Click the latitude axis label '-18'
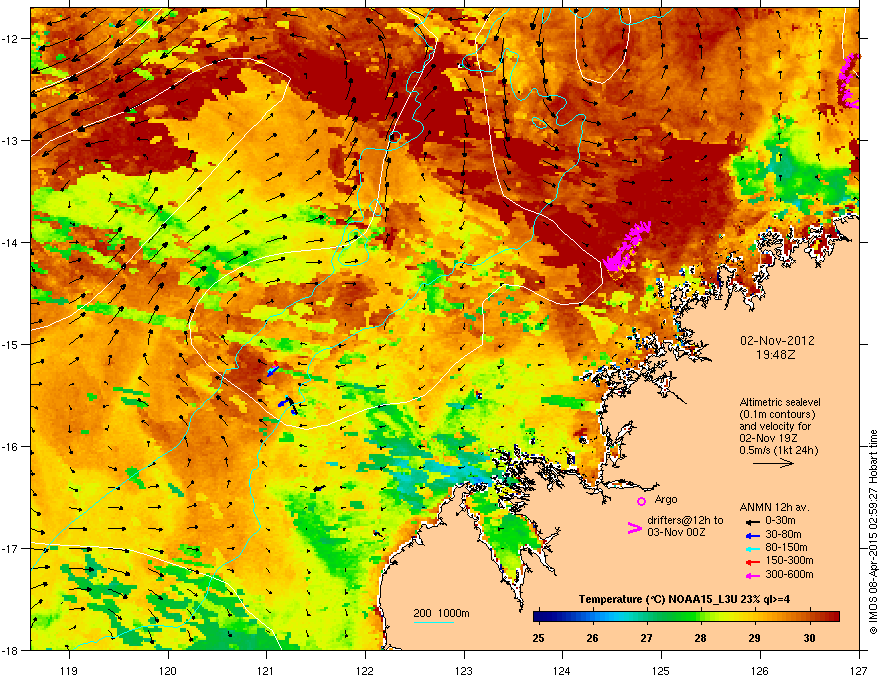The image size is (880, 680). (x=10, y=650)
